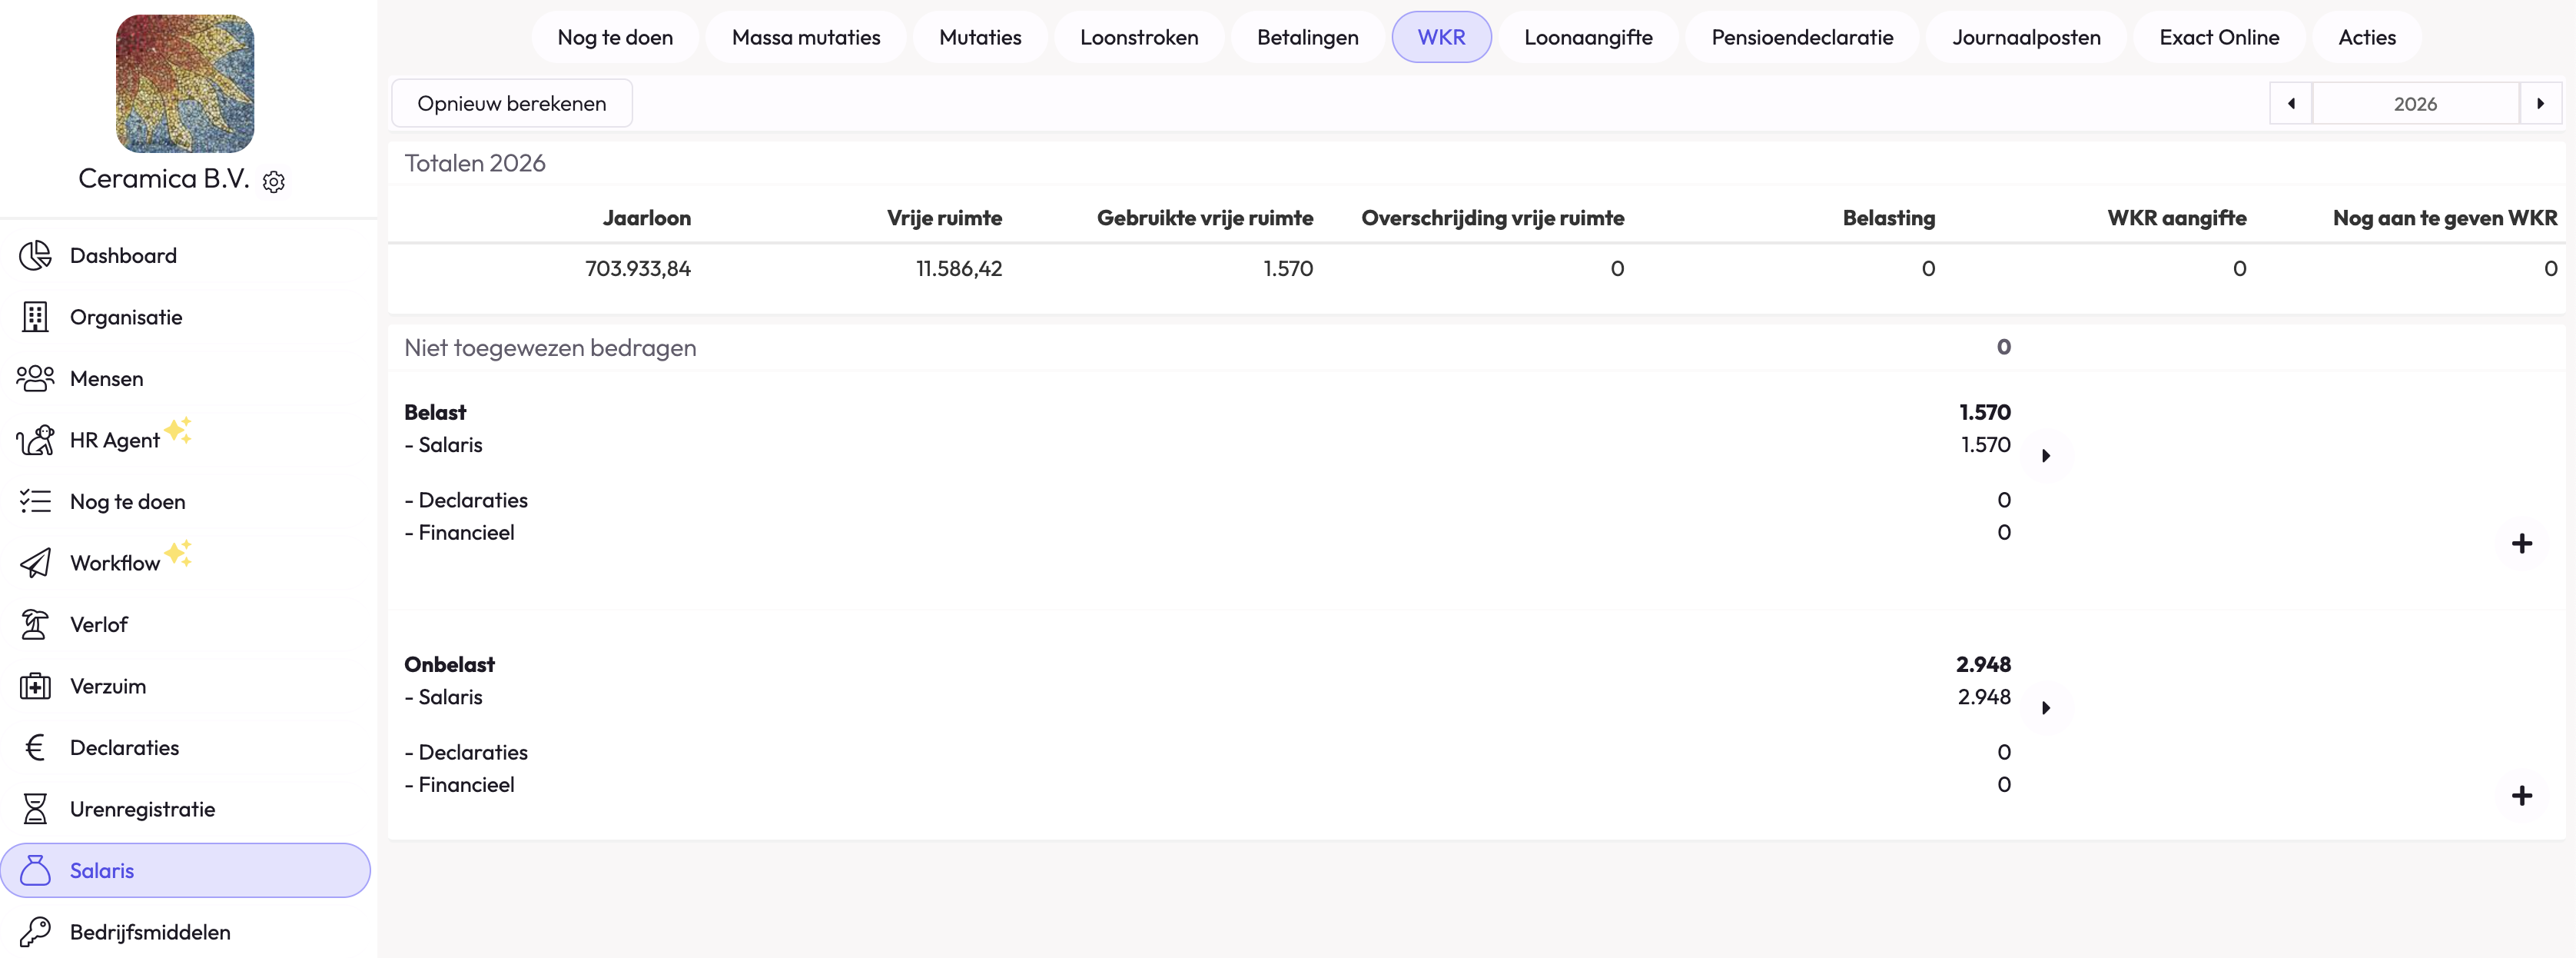Add a Belast amount with plus

pyautogui.click(x=2521, y=544)
